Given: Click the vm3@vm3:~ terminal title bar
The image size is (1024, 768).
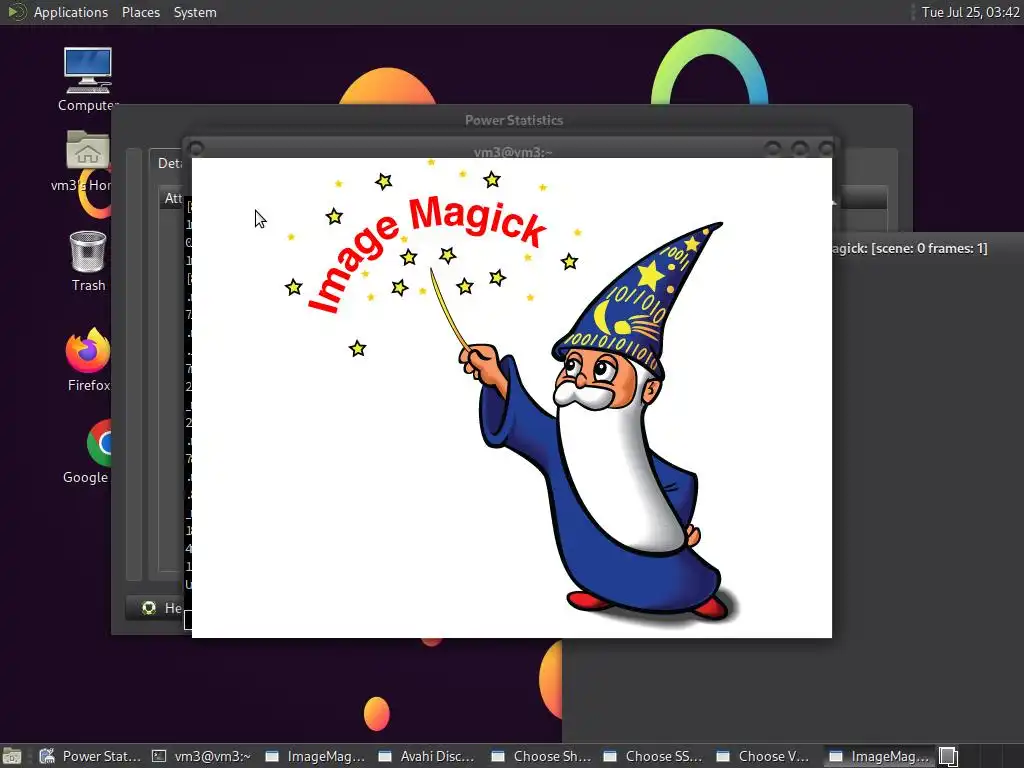Looking at the screenshot, I should click(513, 152).
